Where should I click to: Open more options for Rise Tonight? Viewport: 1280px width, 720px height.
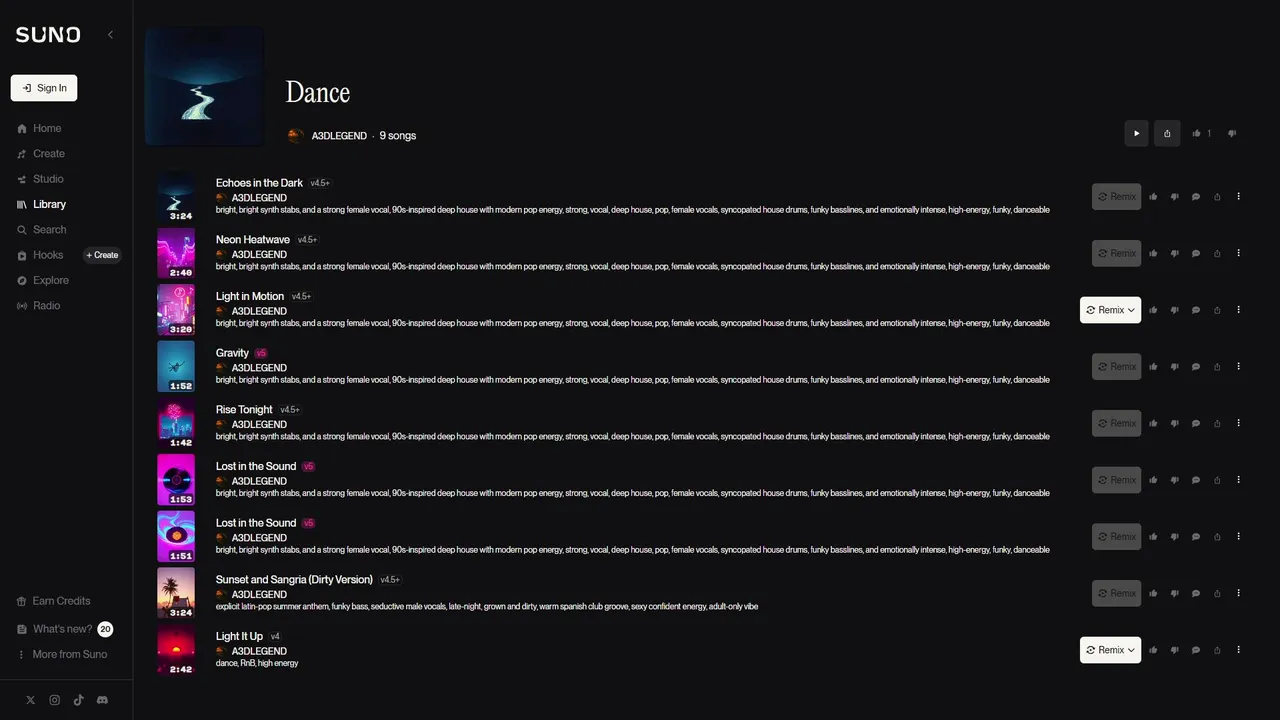tap(1238, 423)
